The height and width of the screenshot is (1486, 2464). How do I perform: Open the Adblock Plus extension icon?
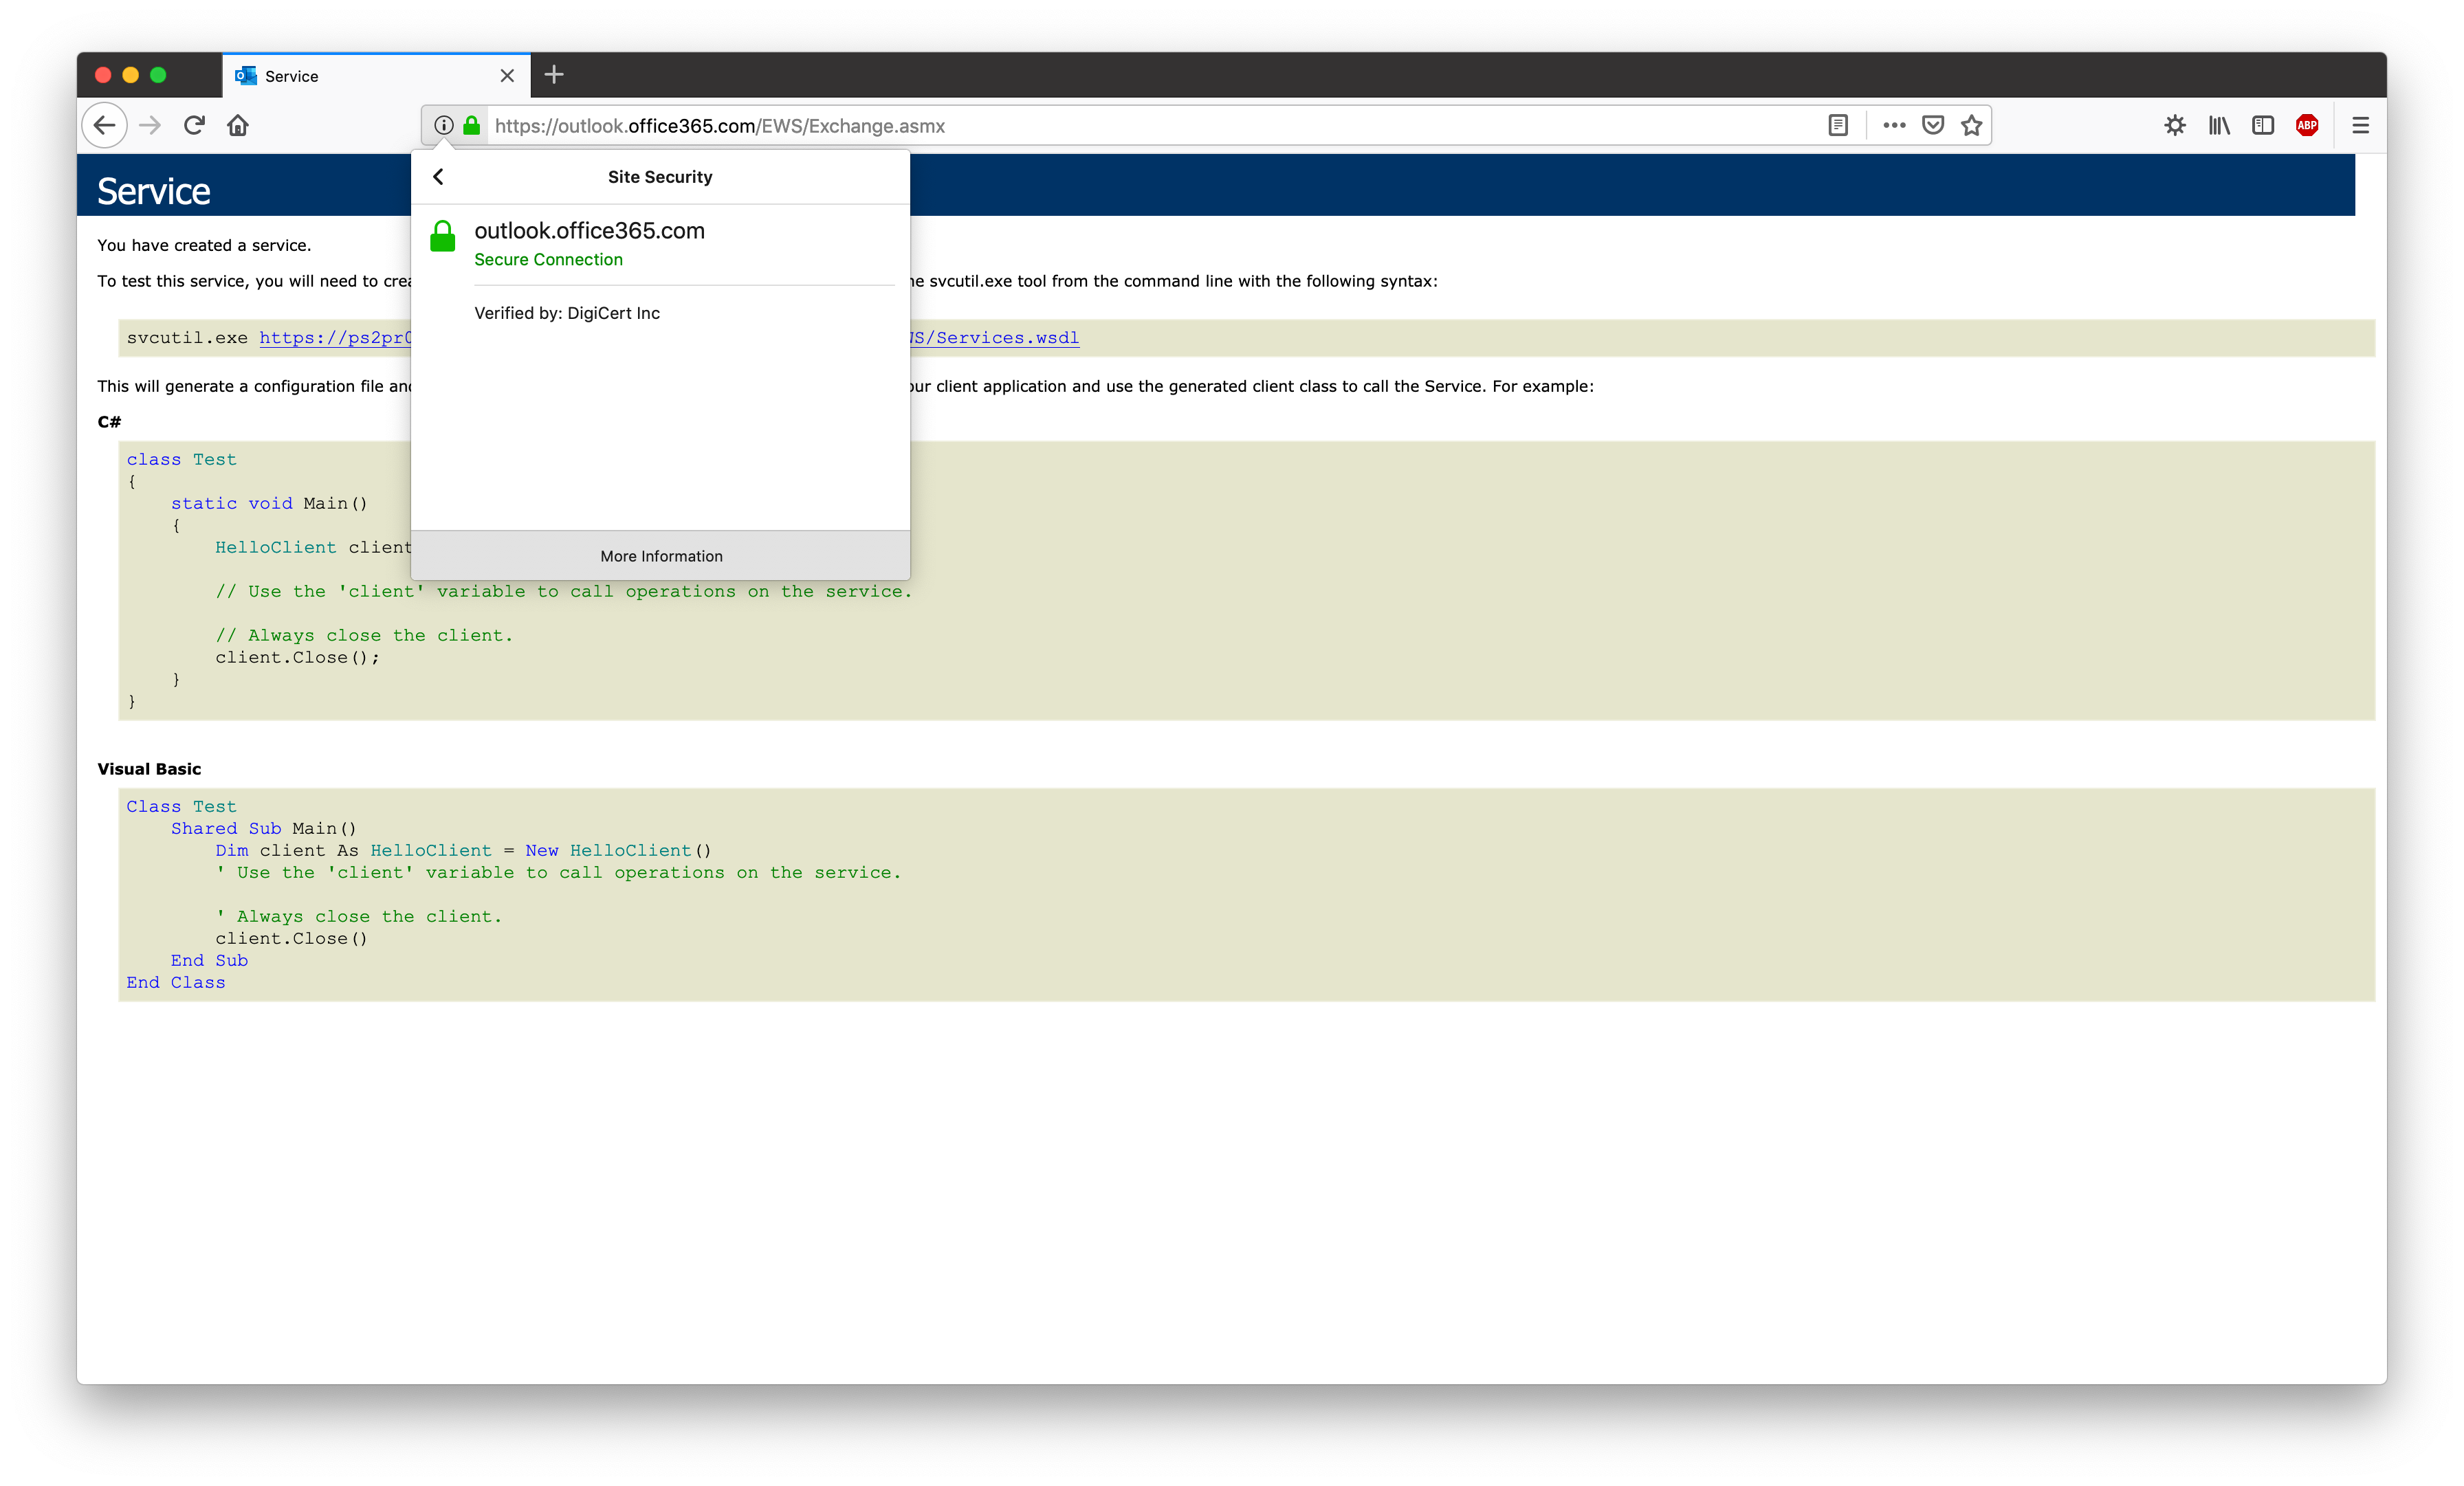click(x=2306, y=125)
